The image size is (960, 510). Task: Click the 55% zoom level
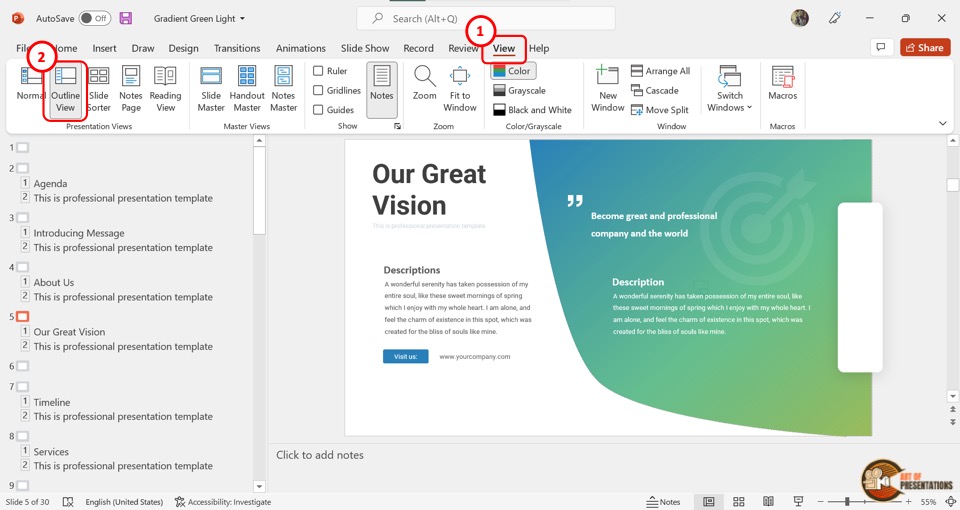click(x=928, y=502)
